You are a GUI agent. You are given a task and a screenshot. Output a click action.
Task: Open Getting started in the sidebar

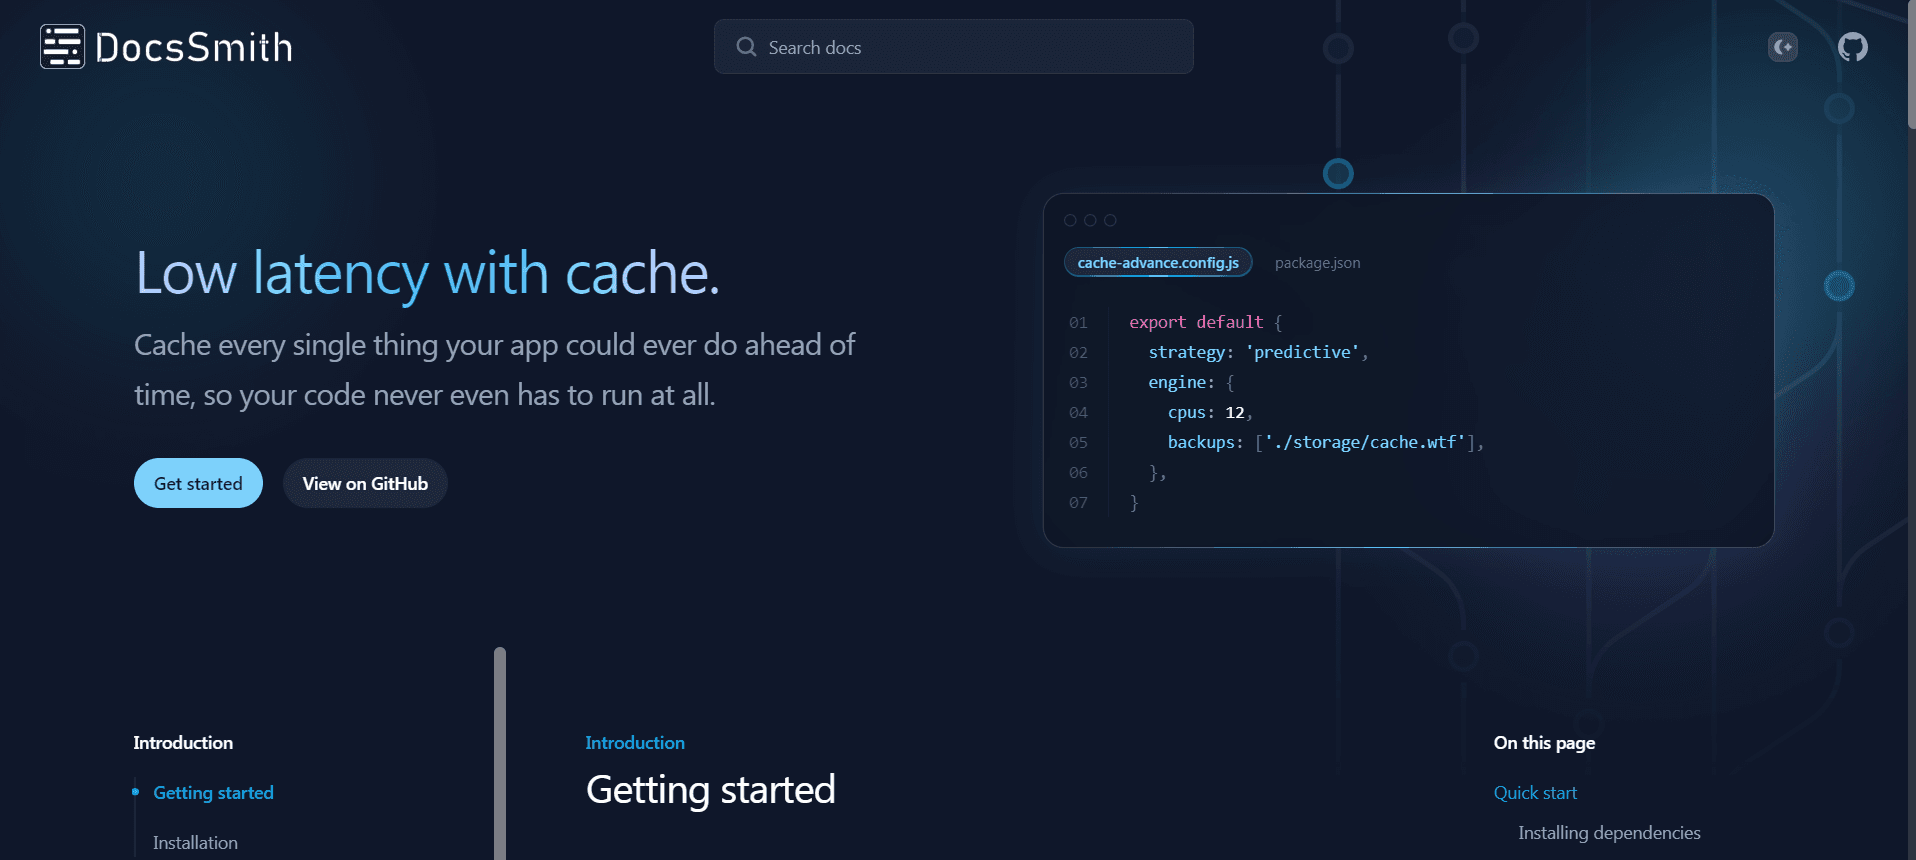tap(213, 793)
